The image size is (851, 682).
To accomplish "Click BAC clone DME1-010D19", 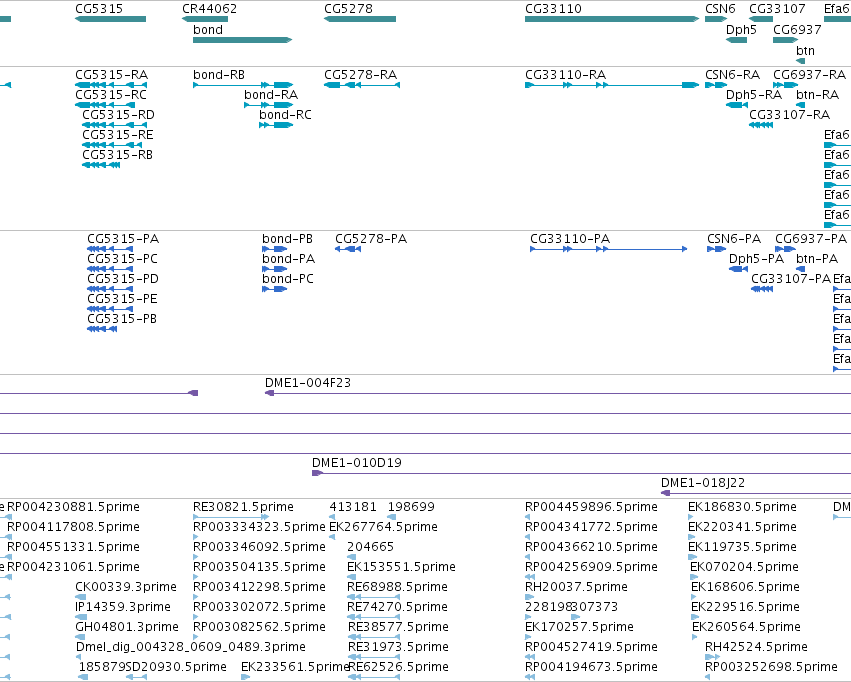I will click(581, 473).
